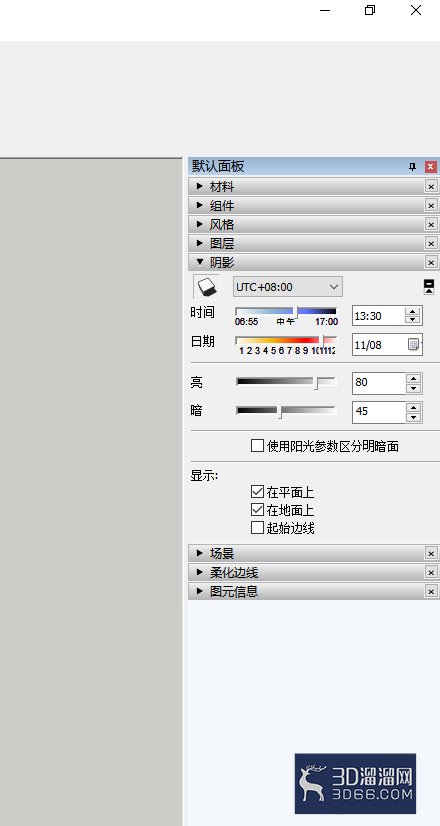
Task: Decrease 亮 value with the down arrow
Action: coord(414,388)
